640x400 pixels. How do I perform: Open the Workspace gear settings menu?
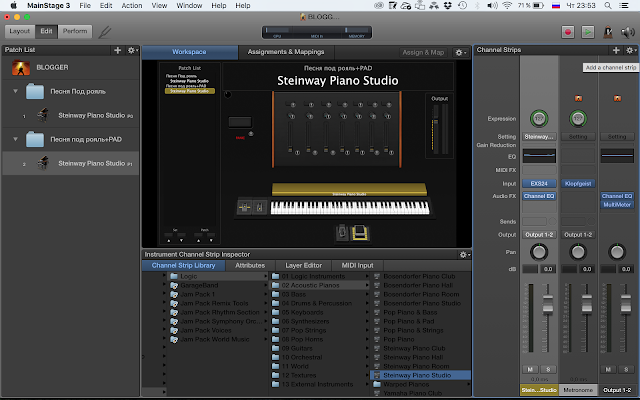460,51
